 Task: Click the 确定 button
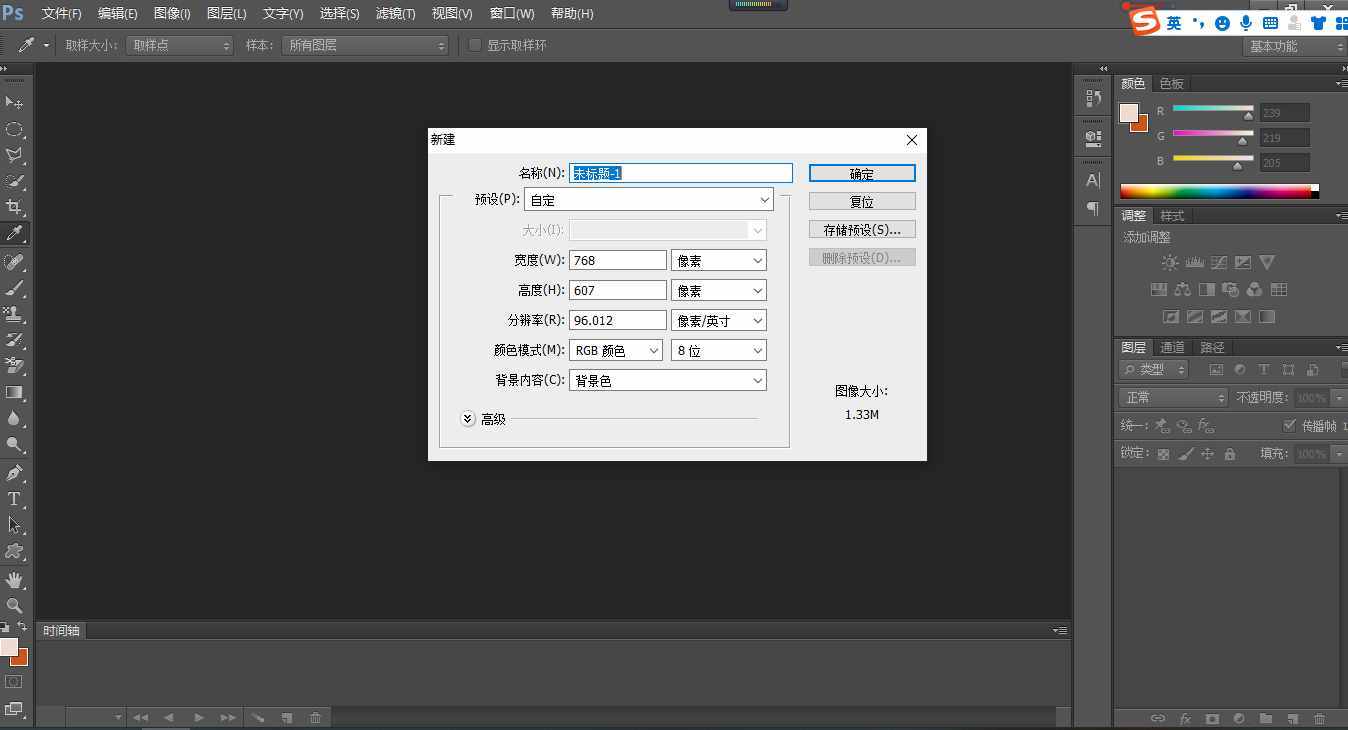pyautogui.click(x=862, y=173)
